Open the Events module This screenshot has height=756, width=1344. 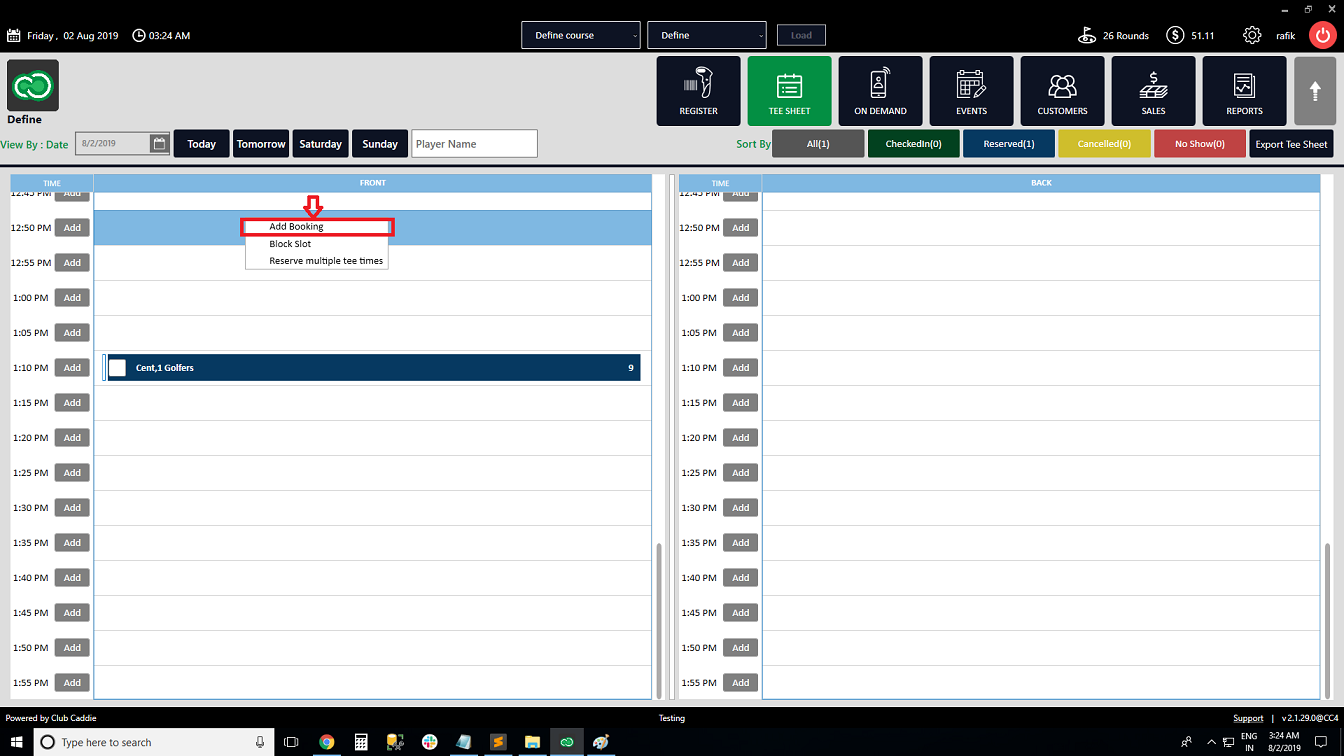[971, 91]
